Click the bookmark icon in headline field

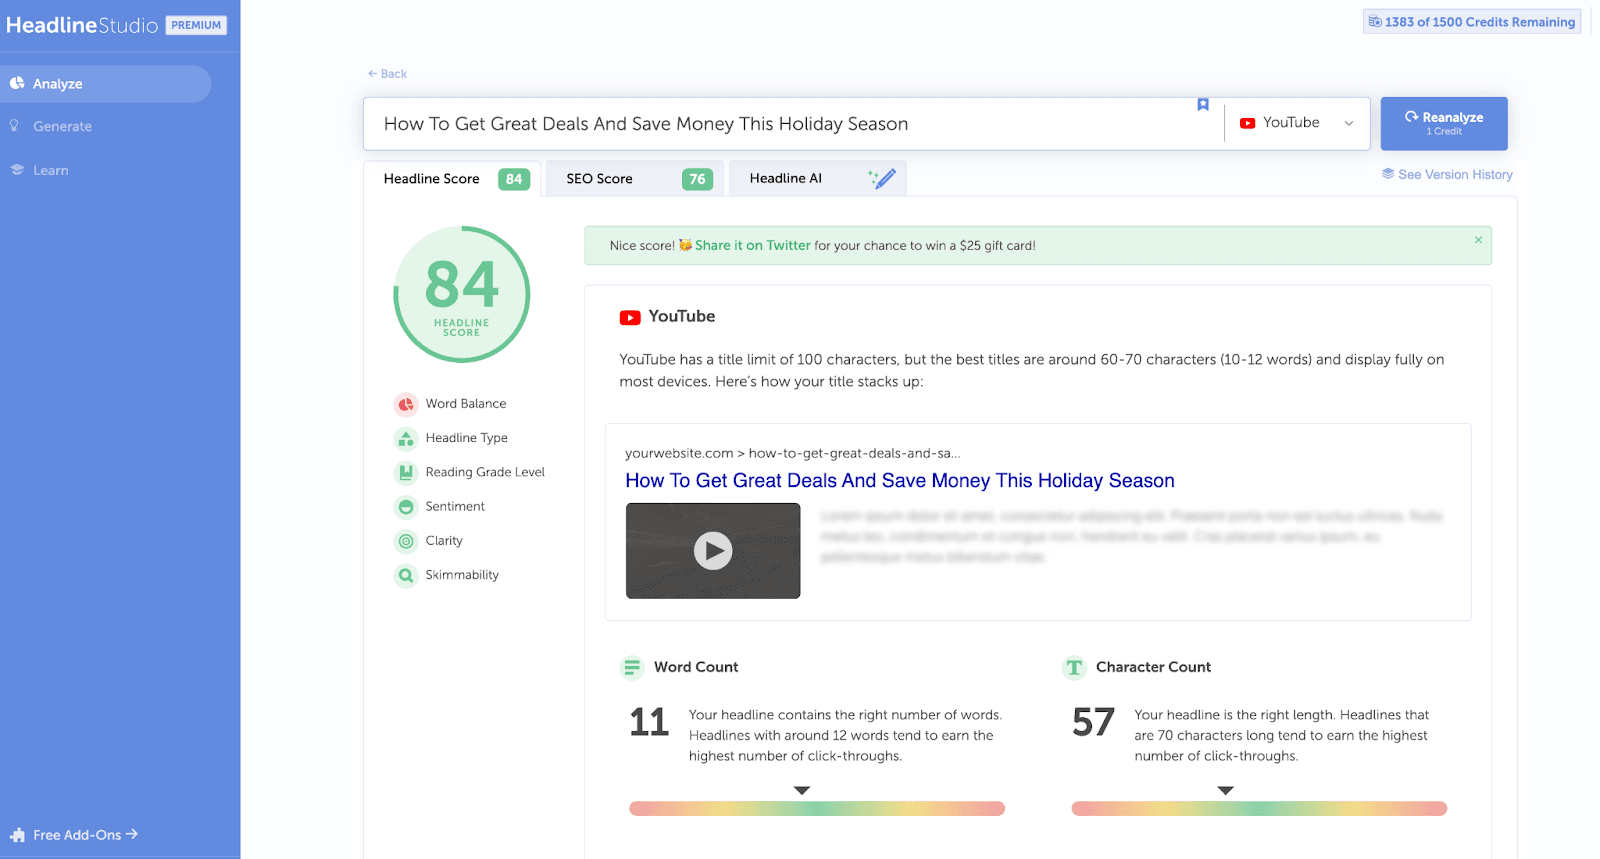tap(1203, 105)
